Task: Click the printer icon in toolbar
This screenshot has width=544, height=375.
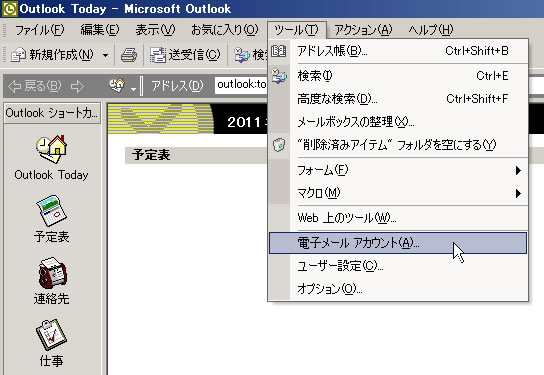Action: [x=129, y=55]
